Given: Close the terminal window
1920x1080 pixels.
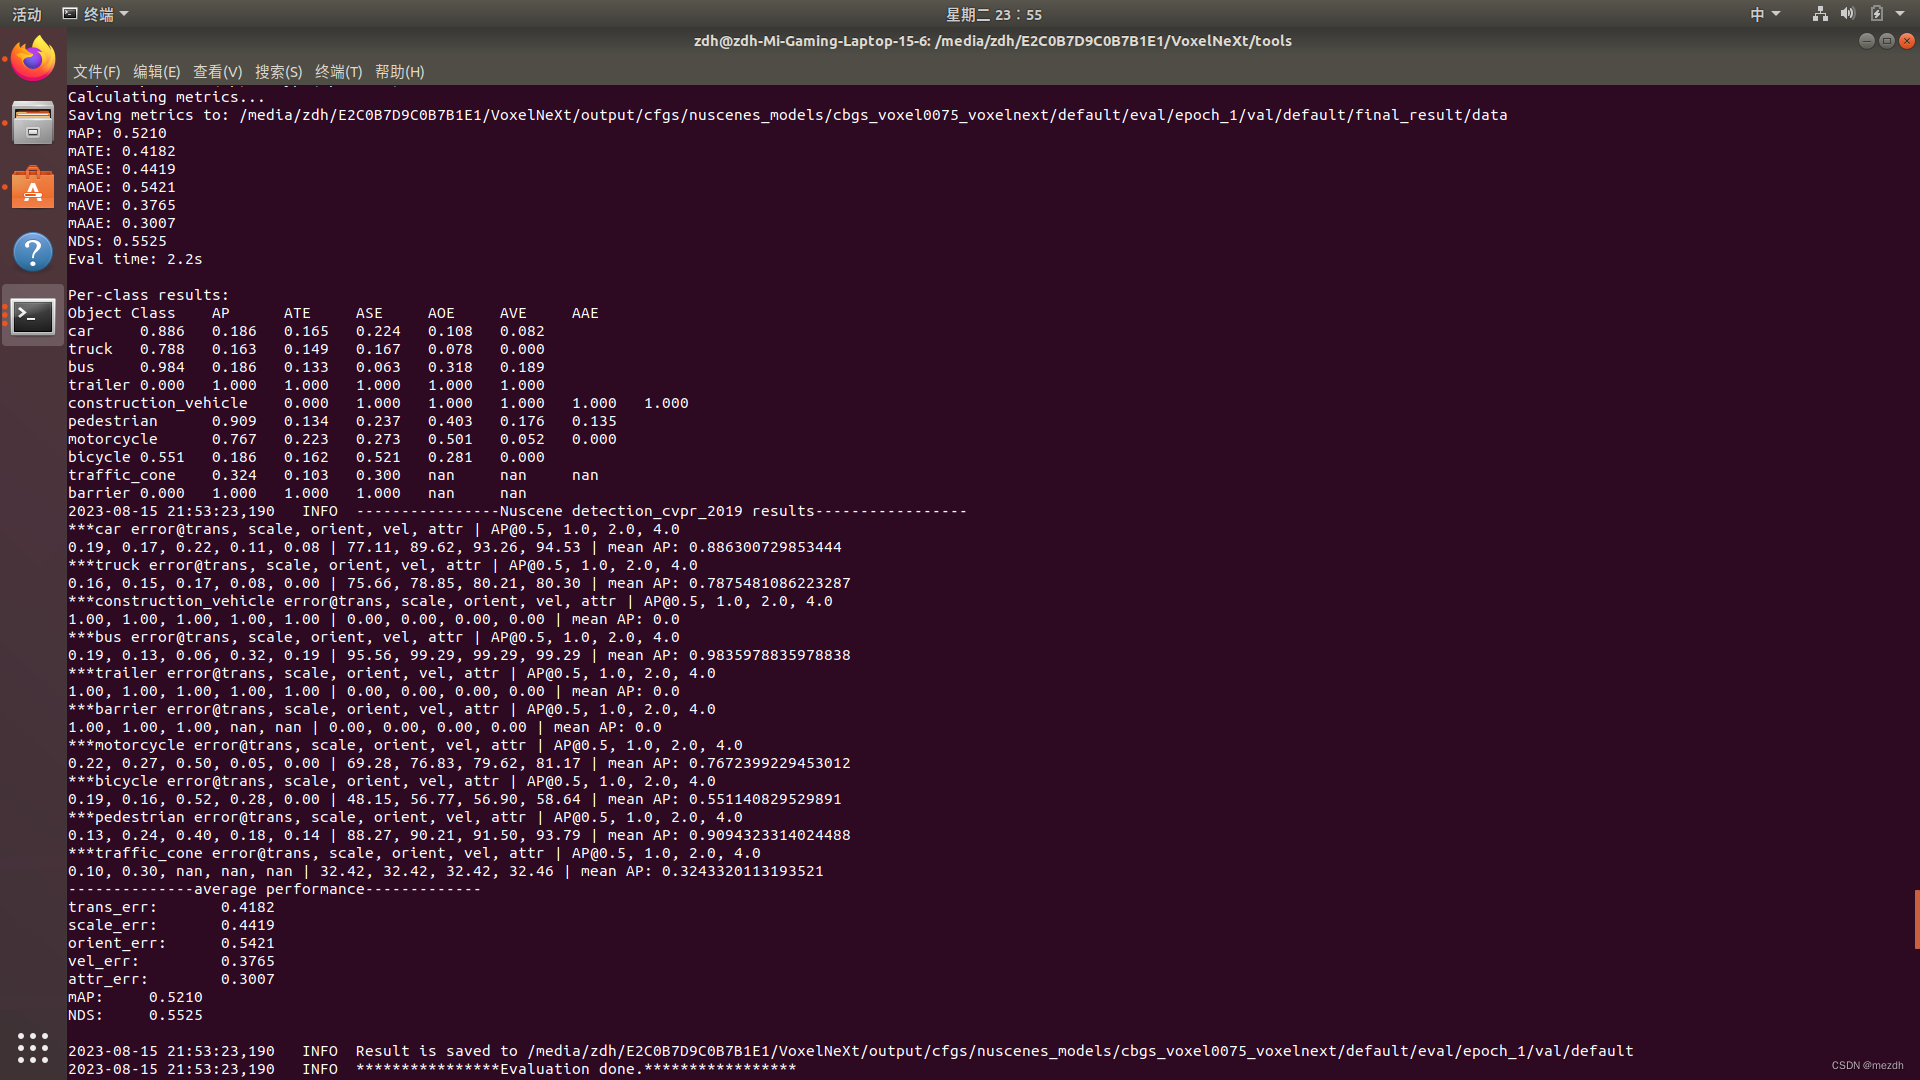Looking at the screenshot, I should (1907, 41).
